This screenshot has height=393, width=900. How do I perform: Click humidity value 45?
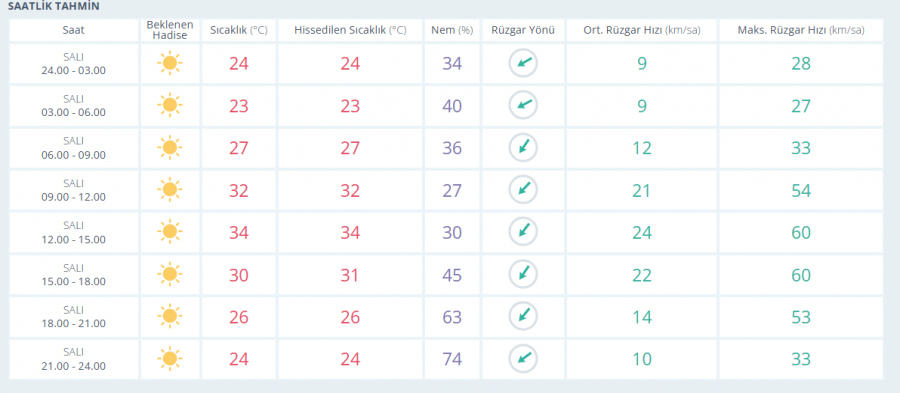(452, 275)
